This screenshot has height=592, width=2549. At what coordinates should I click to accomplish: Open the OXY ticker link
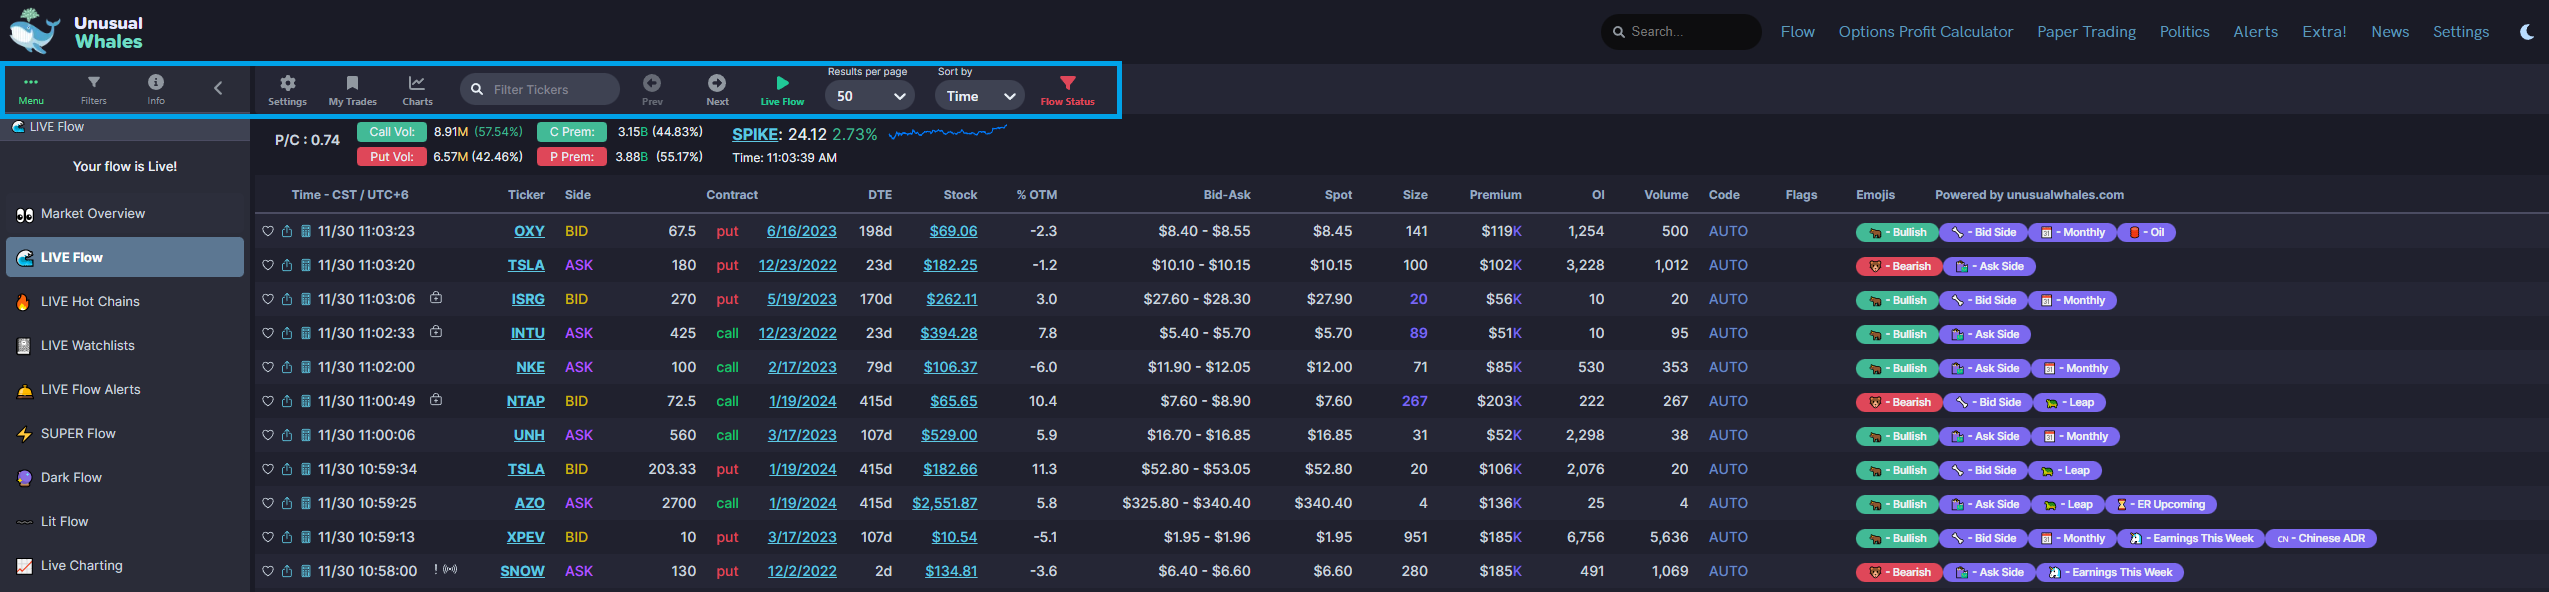click(x=529, y=231)
